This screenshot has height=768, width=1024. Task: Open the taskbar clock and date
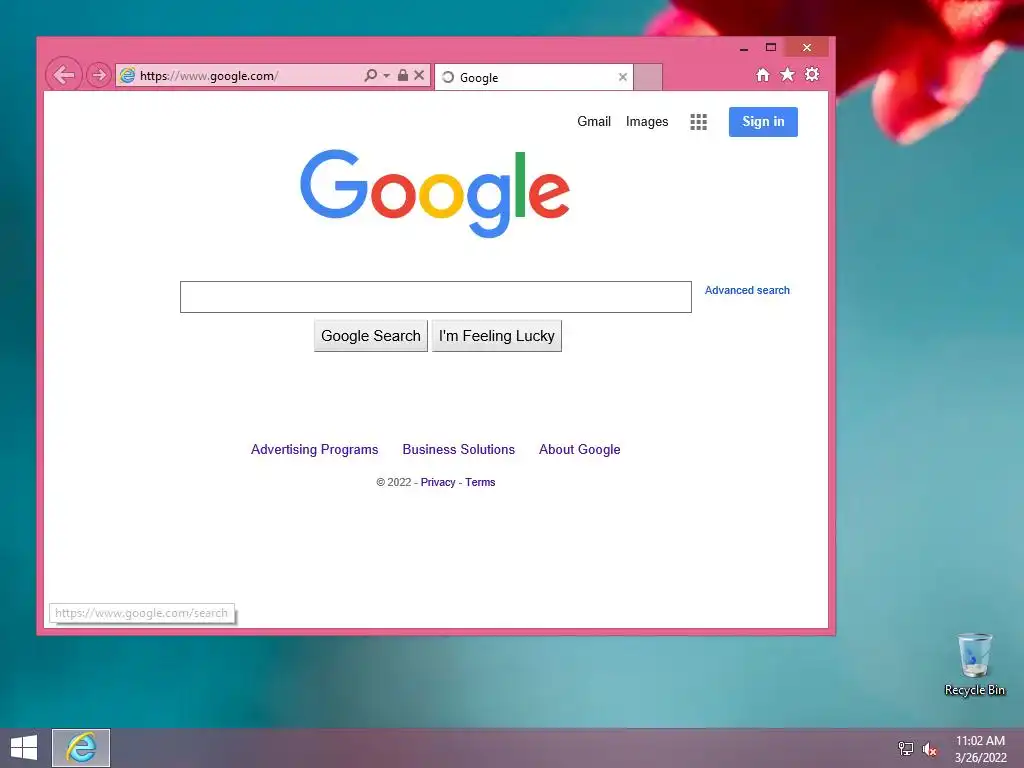tap(980, 749)
